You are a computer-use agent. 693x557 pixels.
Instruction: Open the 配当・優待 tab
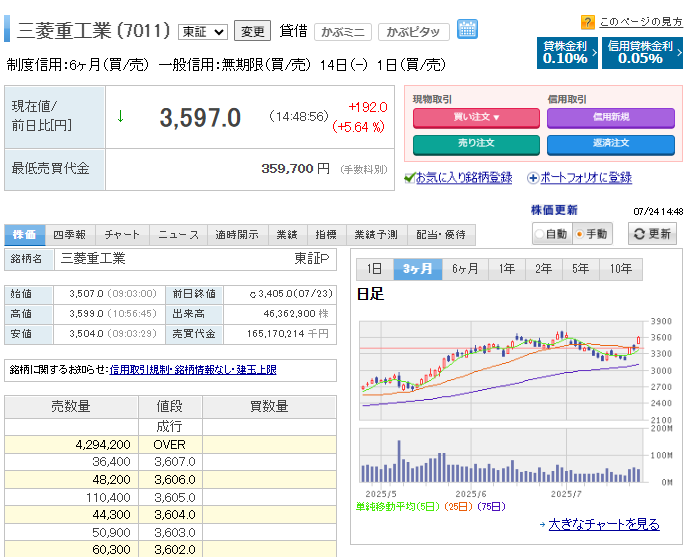point(441,235)
